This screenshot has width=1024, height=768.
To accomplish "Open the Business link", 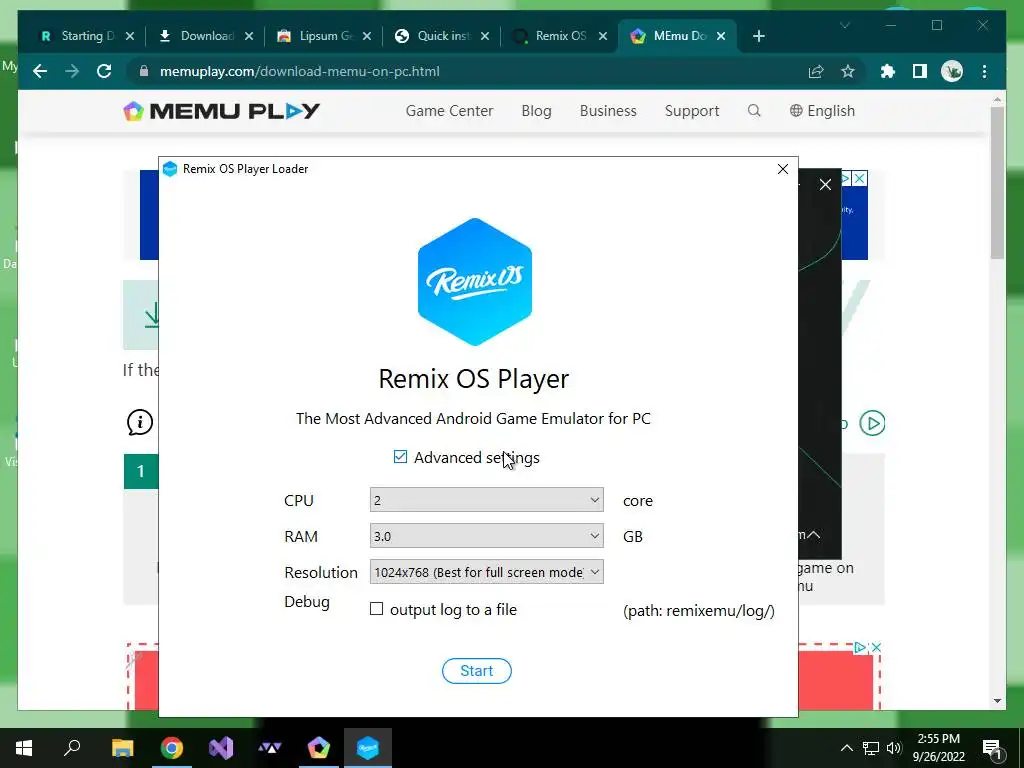I will click(608, 111).
